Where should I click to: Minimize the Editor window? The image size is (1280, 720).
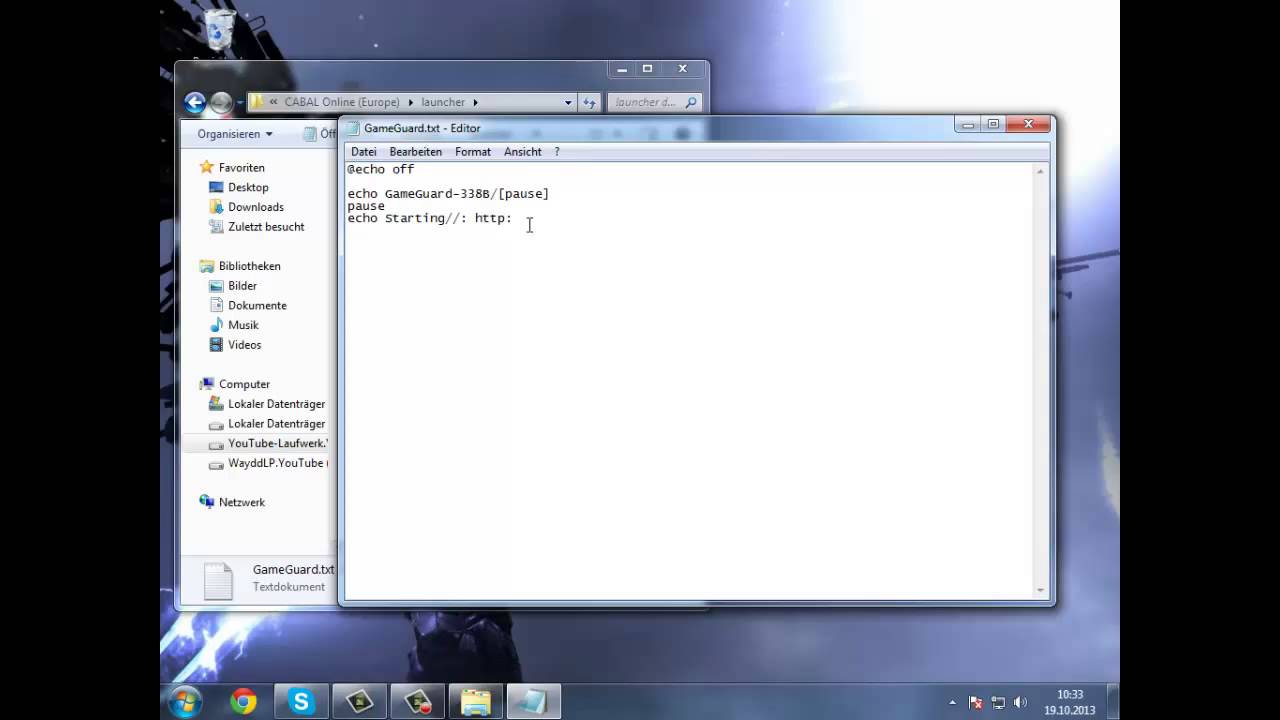click(x=967, y=125)
